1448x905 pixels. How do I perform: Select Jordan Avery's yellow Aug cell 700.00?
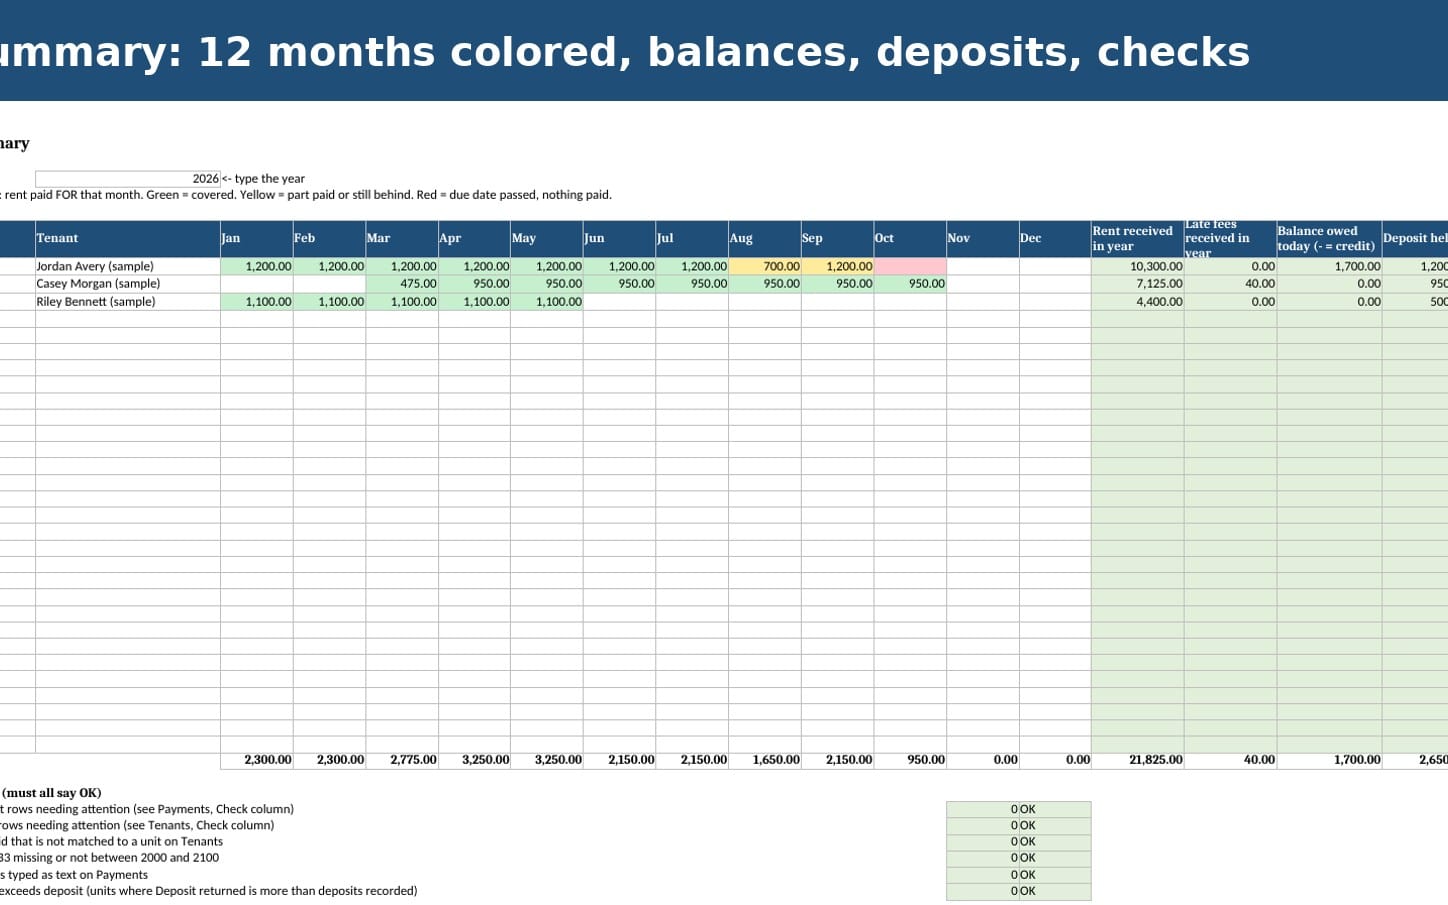pos(765,267)
